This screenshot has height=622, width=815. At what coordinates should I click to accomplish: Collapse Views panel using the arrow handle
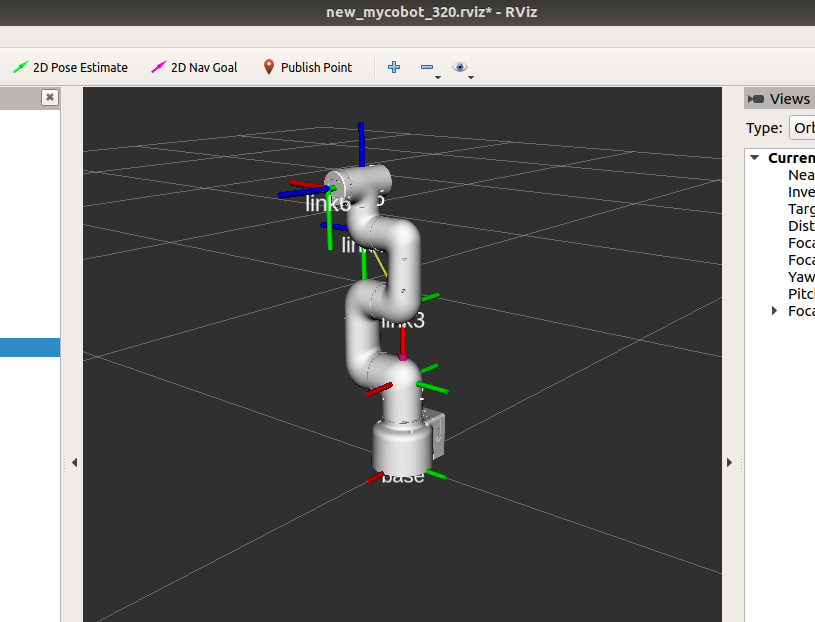click(x=729, y=462)
